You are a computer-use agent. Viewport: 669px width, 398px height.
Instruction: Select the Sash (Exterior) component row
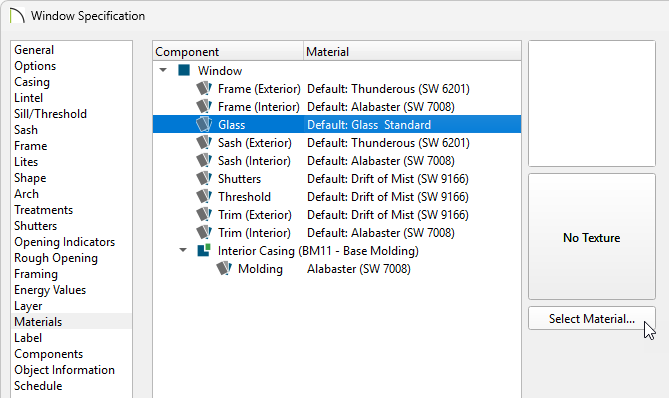pyautogui.click(x=337, y=142)
